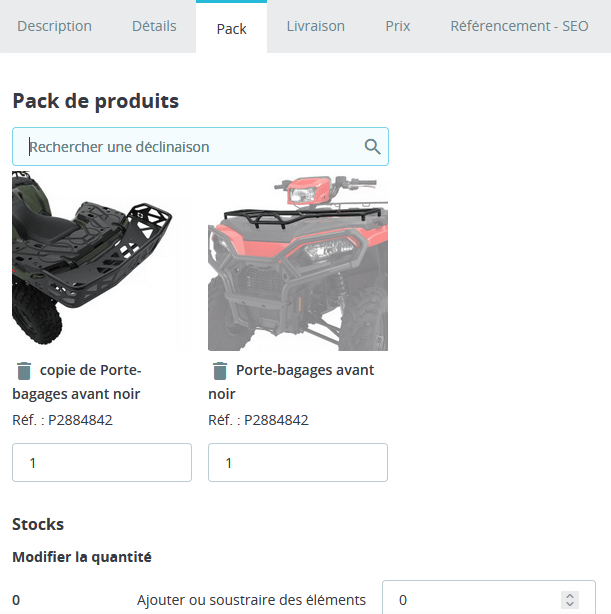Screen dimensions: 611x614
Task: Click the "Ajouter ou soustraire des éléments" input
Action: [x=470, y=600]
